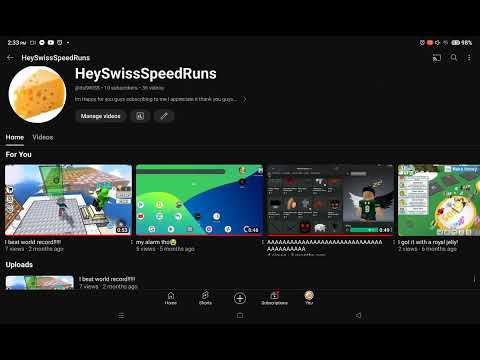The image size is (480, 360).
Task: Tap the cheese channel avatar
Action: pyautogui.click(x=37, y=94)
